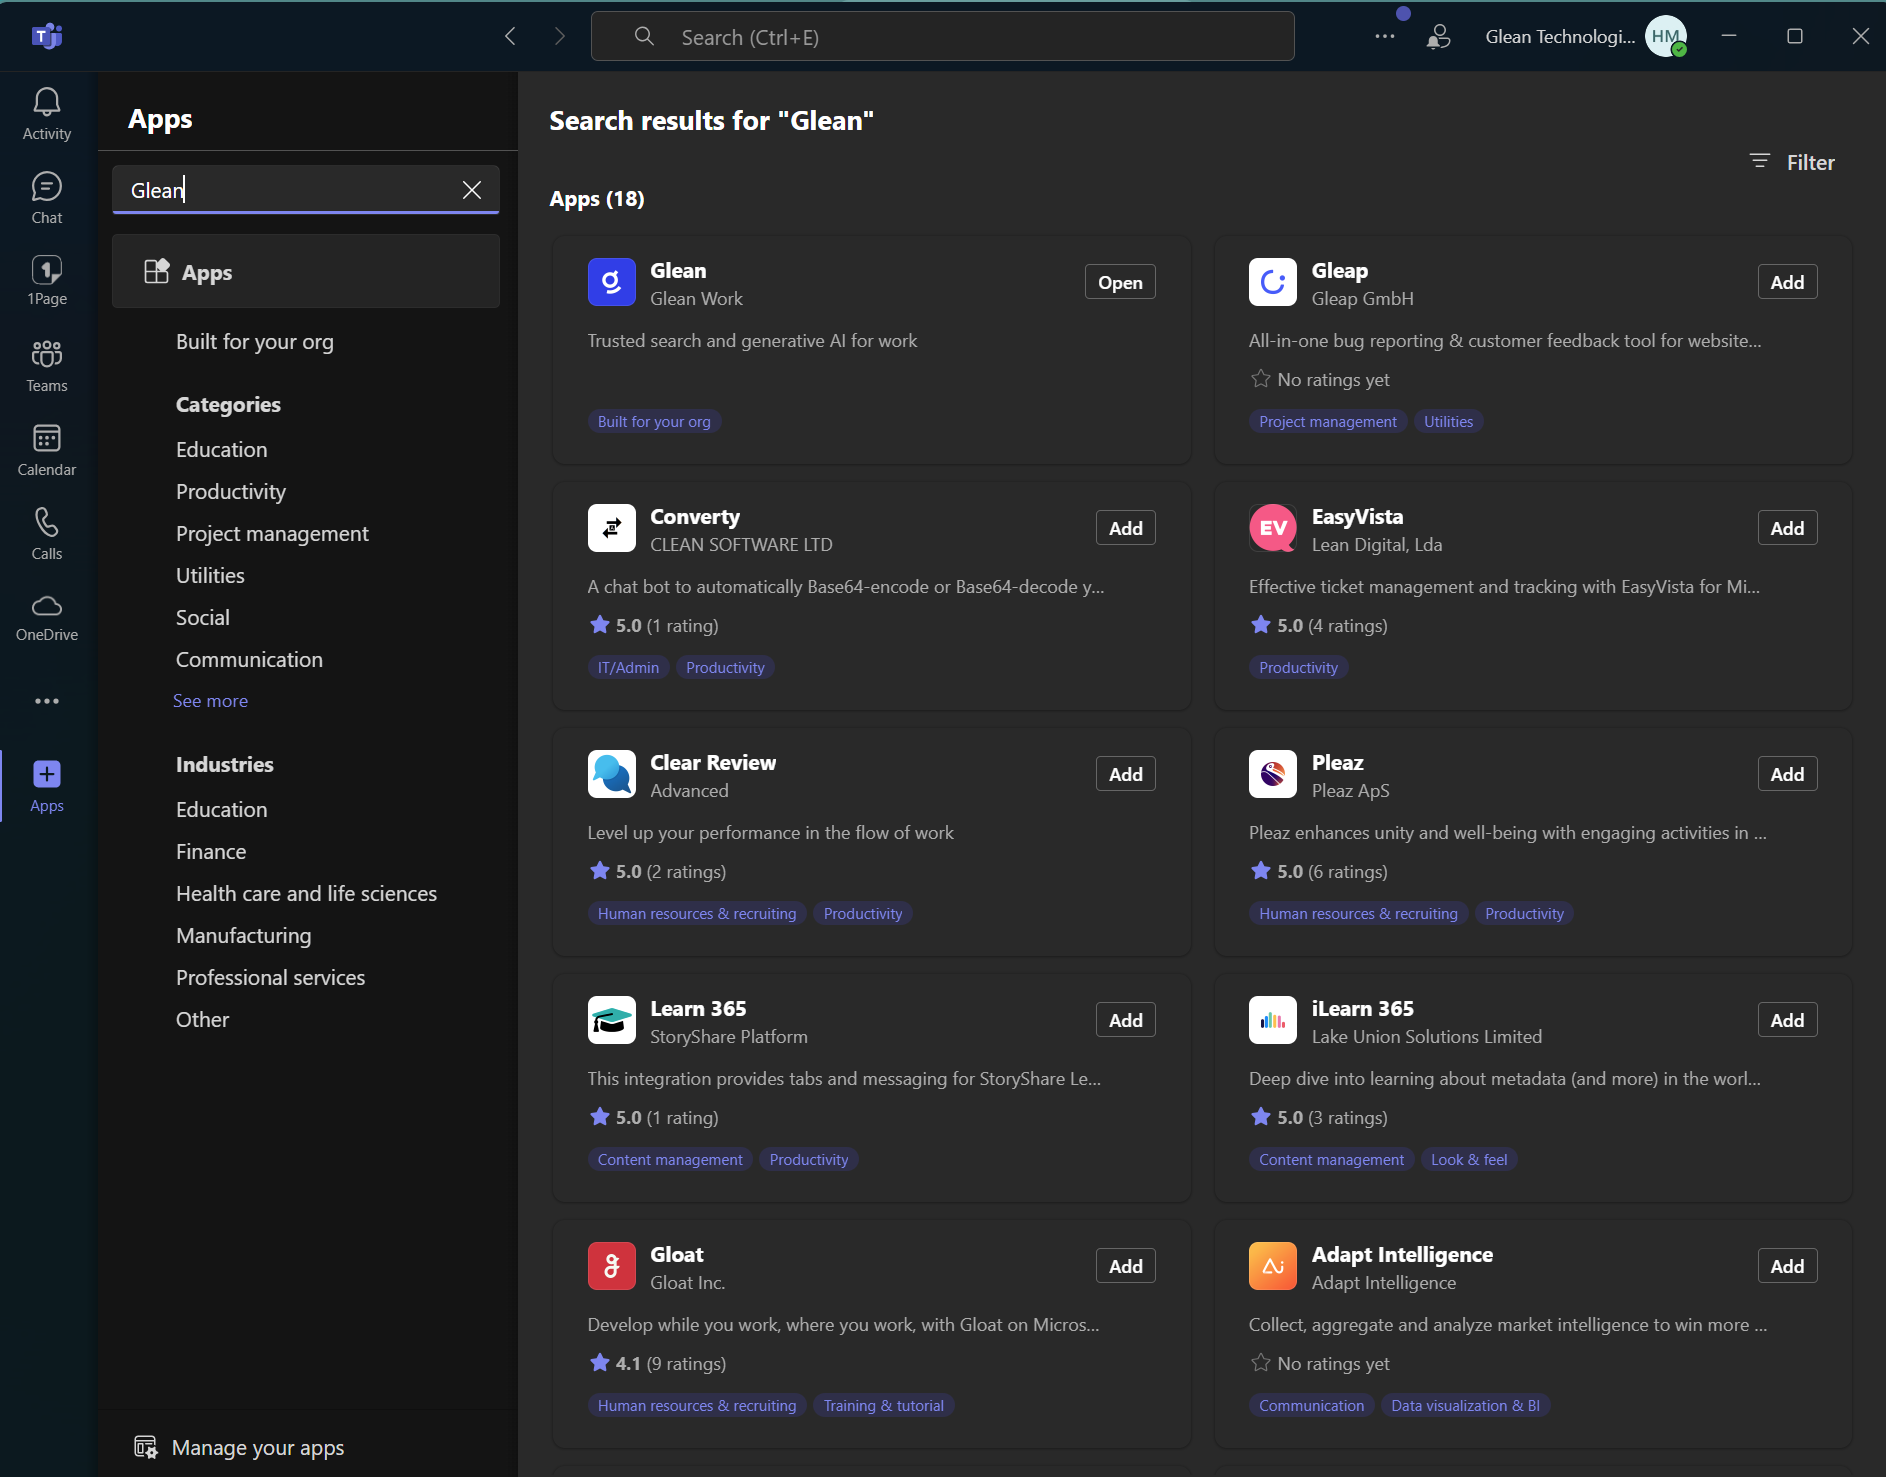The width and height of the screenshot is (1886, 1477).
Task: Focus the top Search (Ctrl+E) box
Action: point(942,37)
